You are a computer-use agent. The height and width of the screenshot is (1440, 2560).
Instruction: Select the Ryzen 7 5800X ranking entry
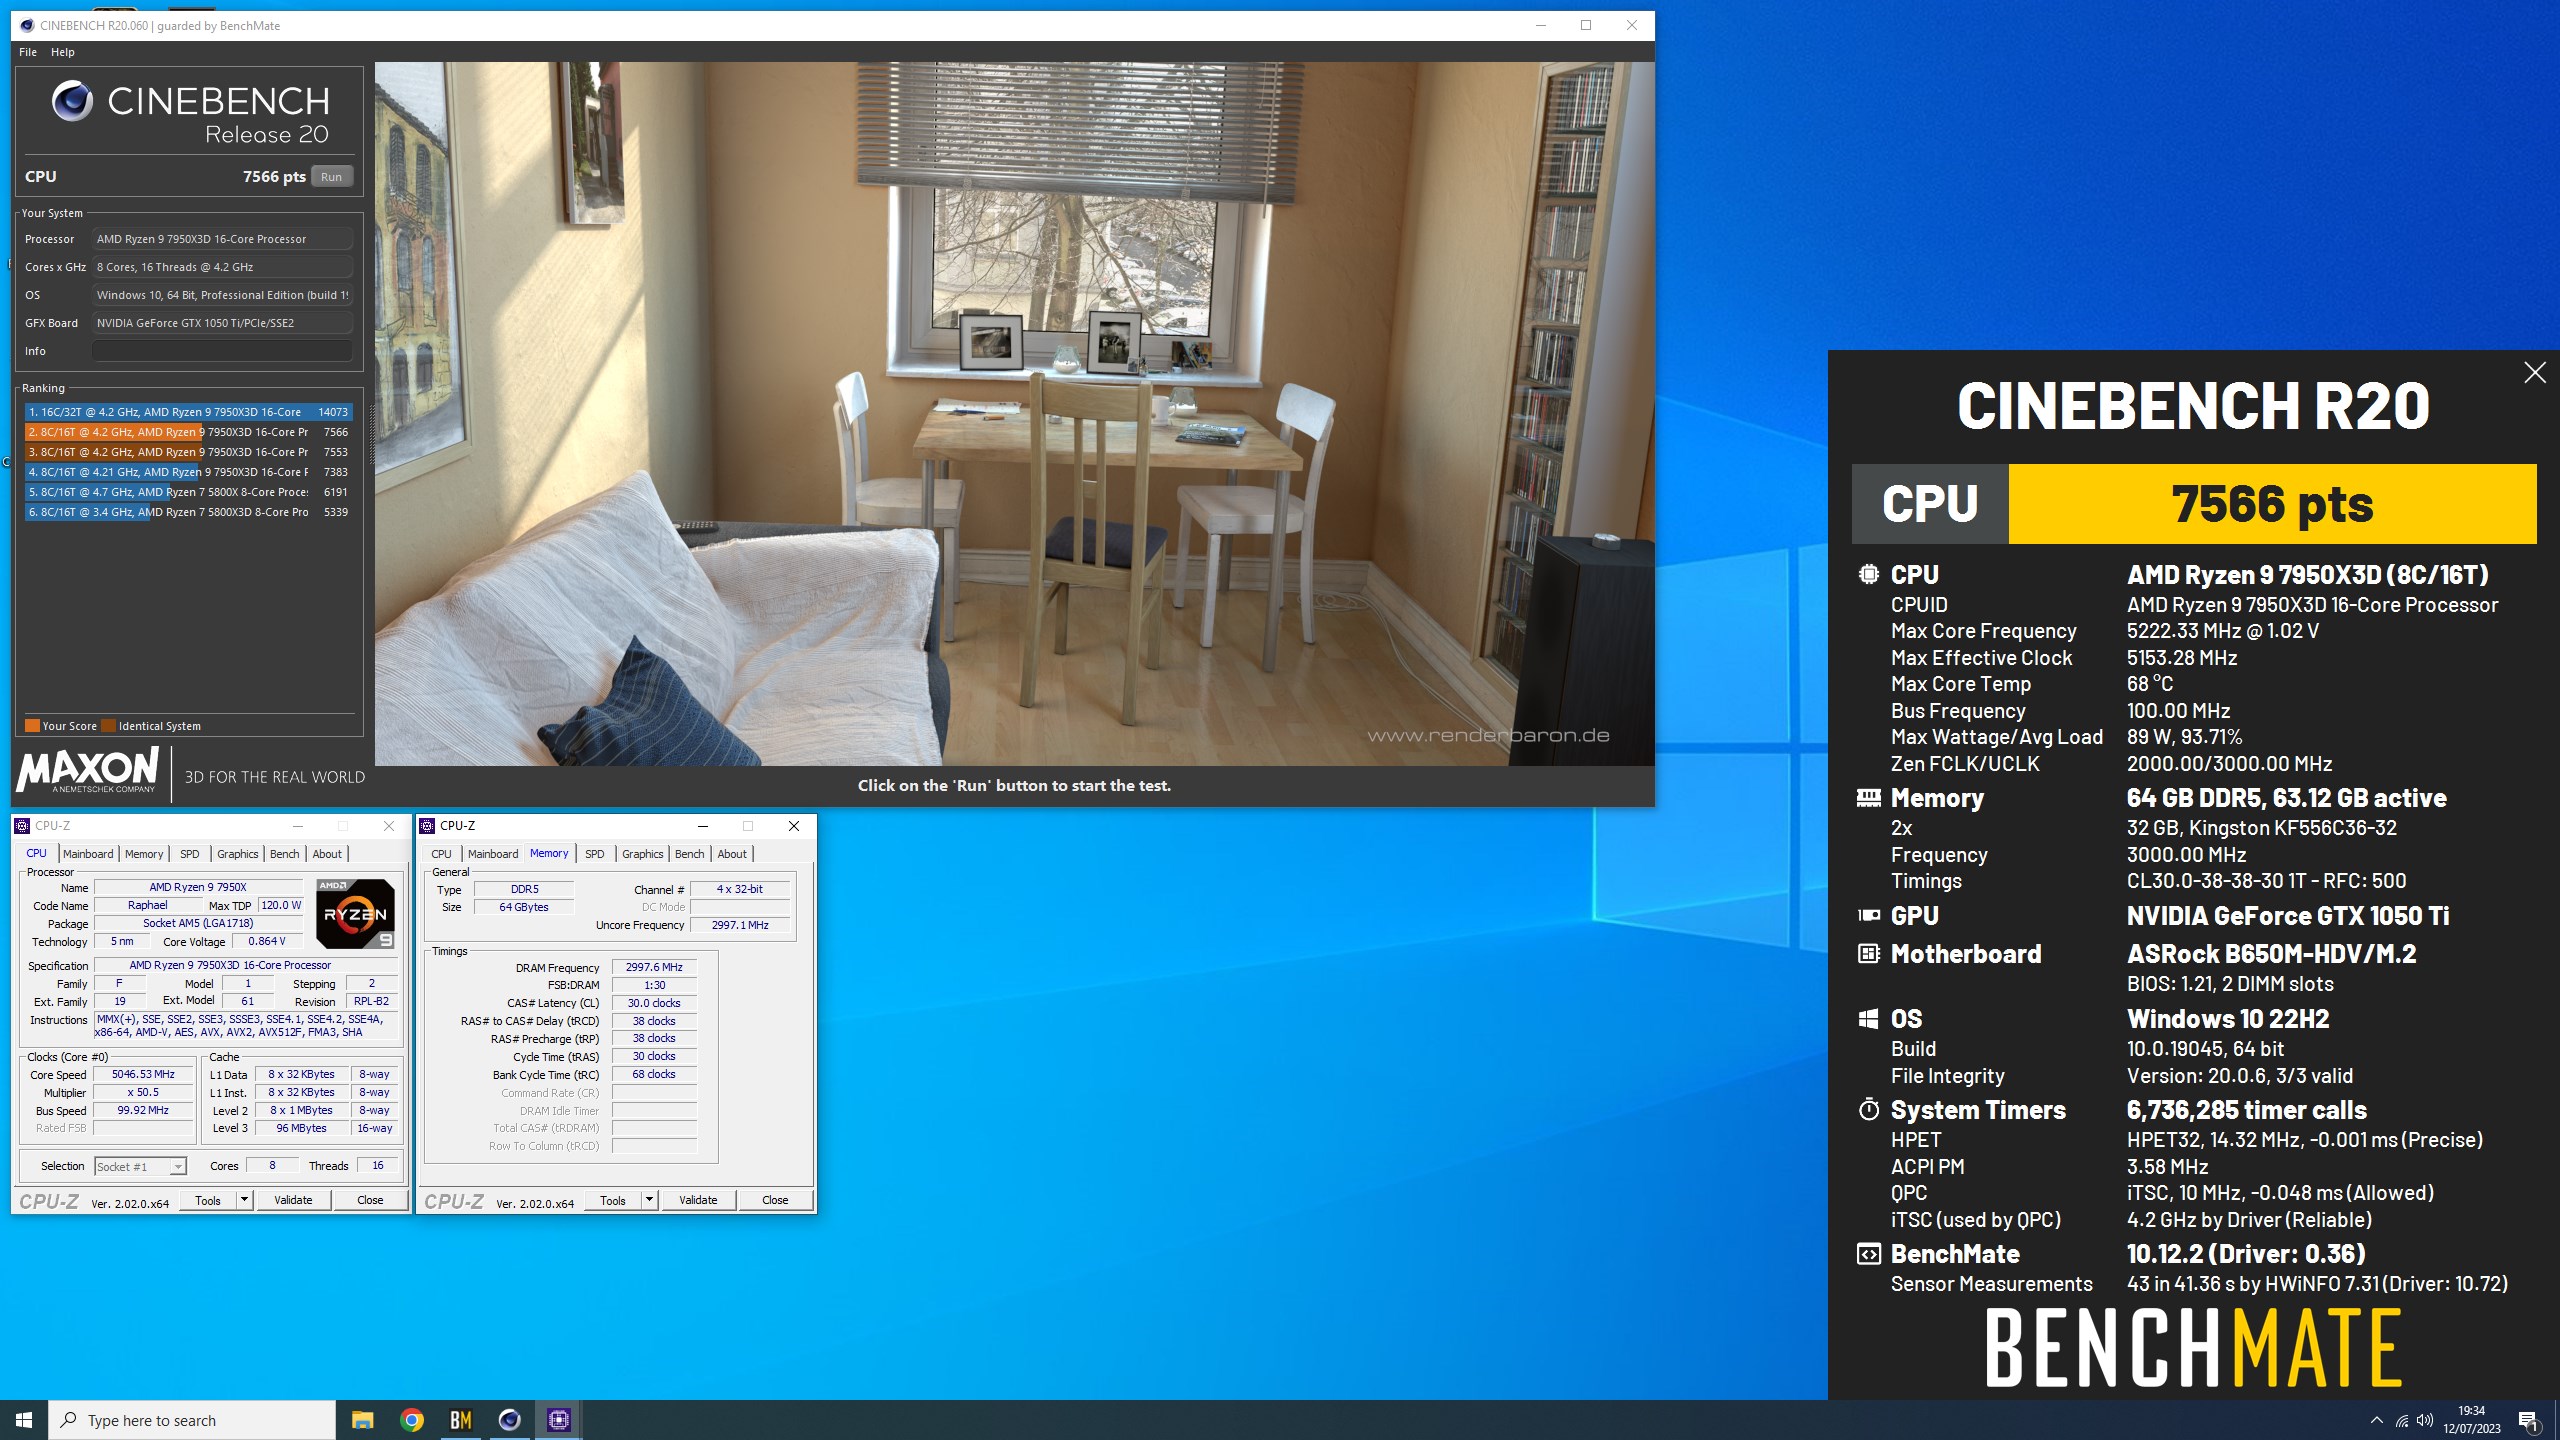[189, 492]
